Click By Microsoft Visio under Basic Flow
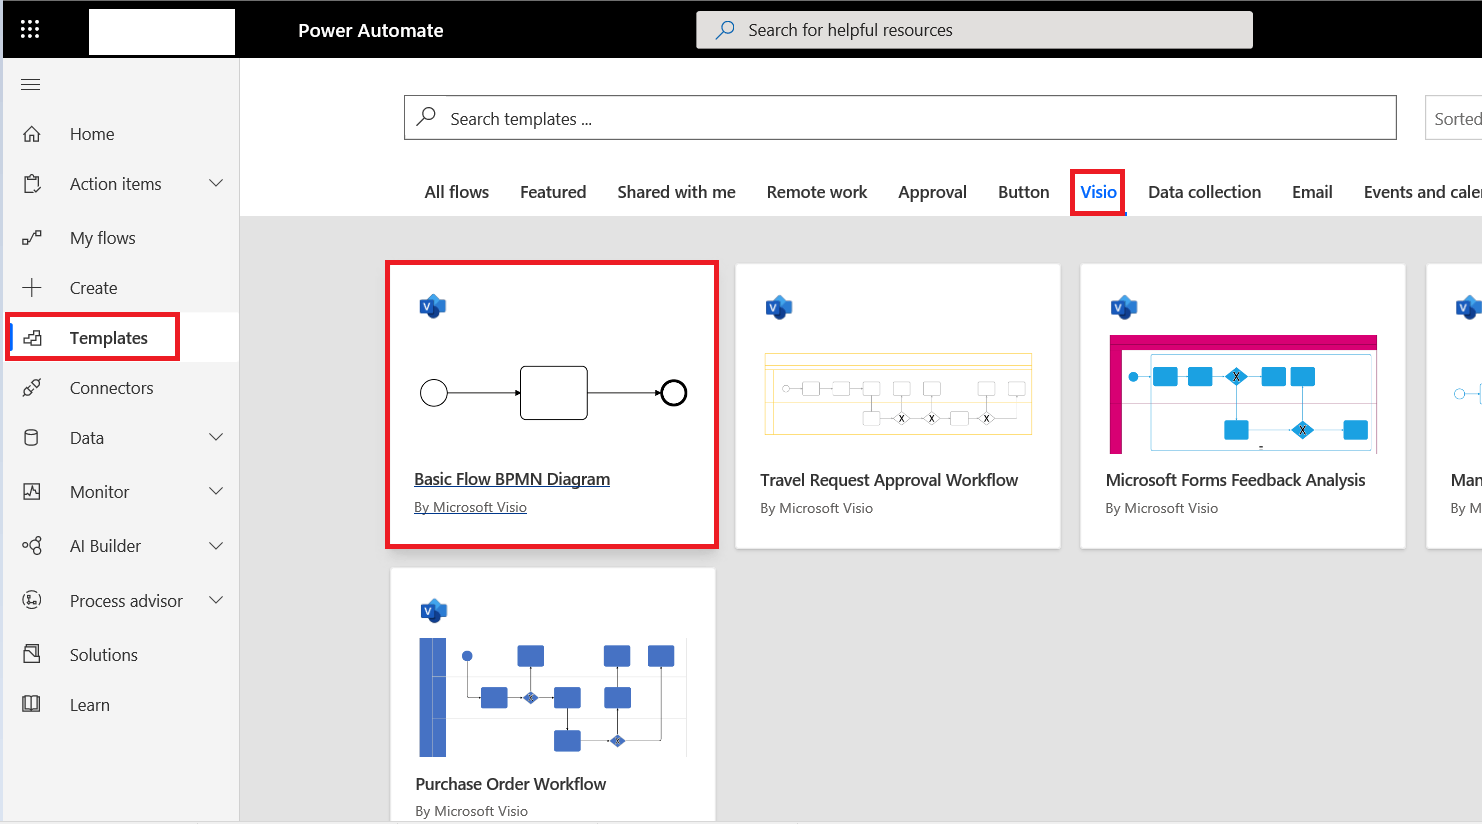The image size is (1482, 824). 470,507
